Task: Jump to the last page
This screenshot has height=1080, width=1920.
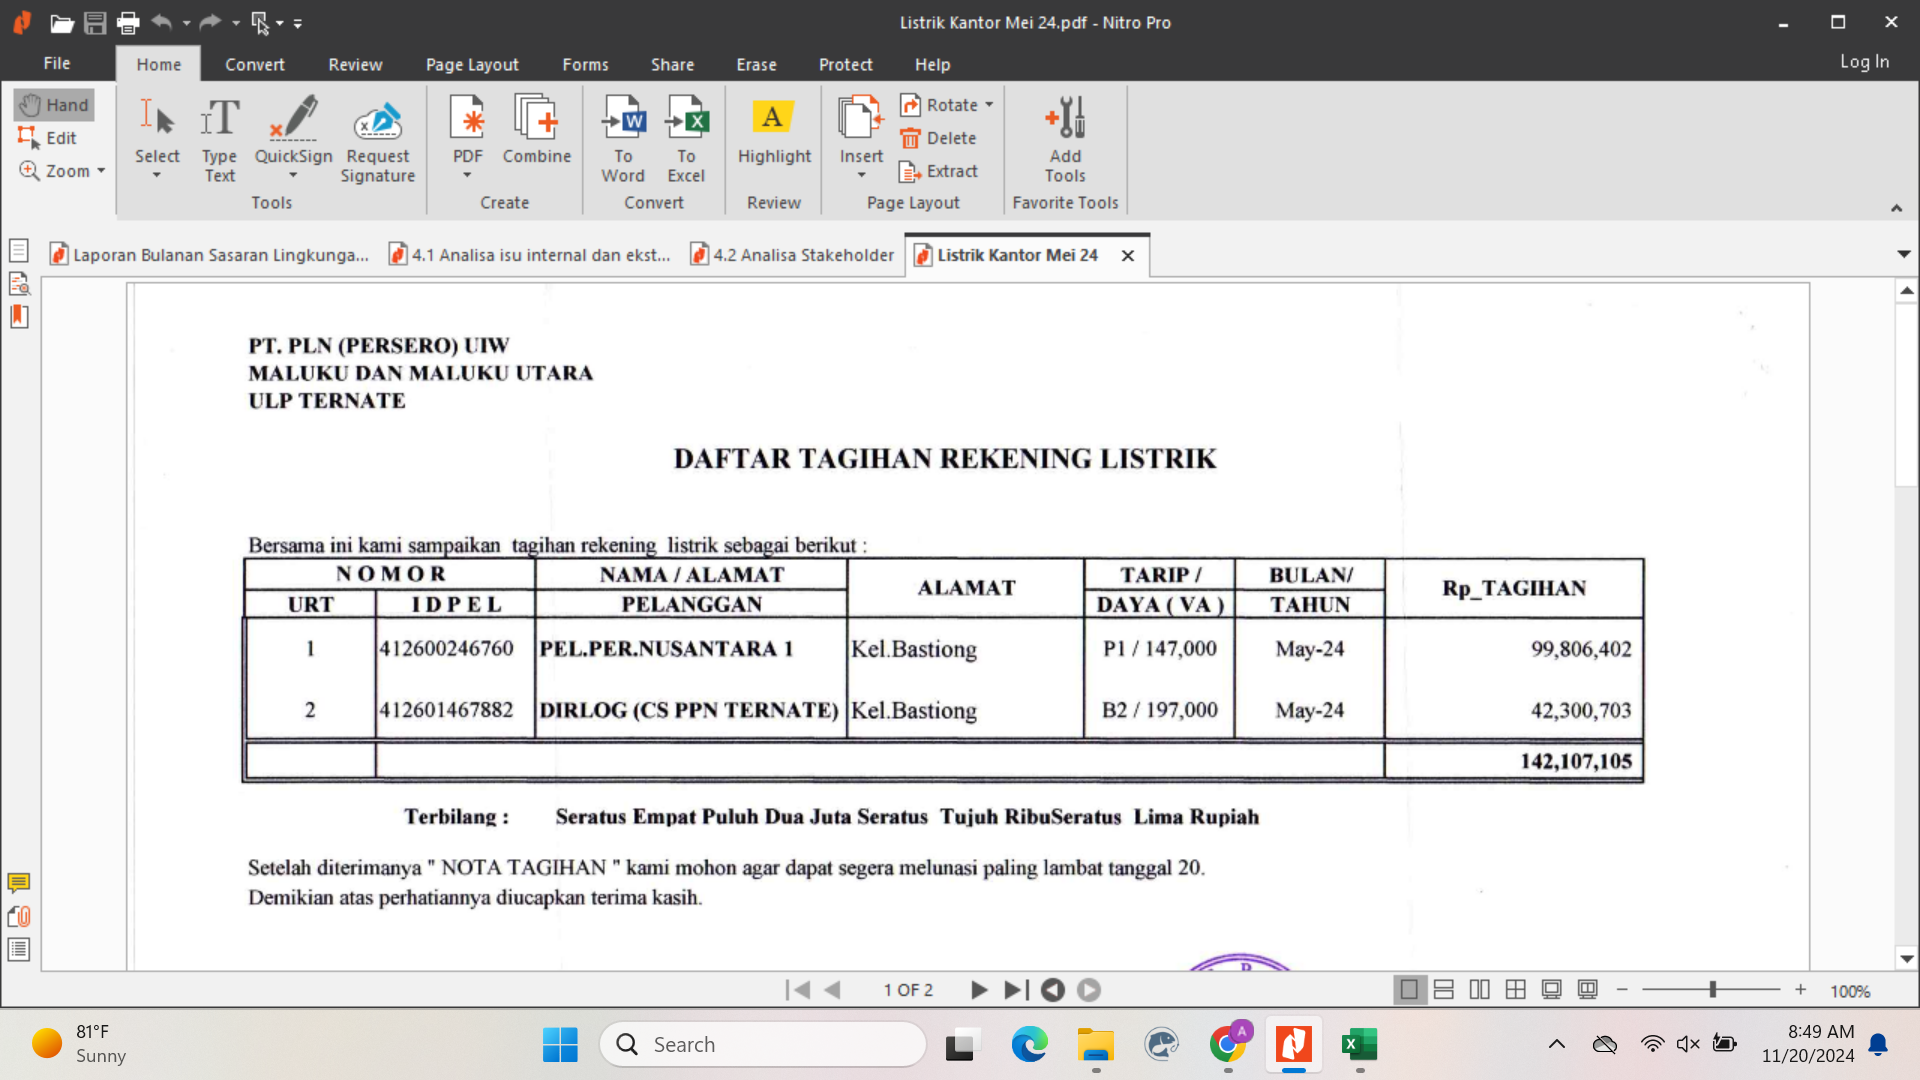Action: click(1016, 990)
